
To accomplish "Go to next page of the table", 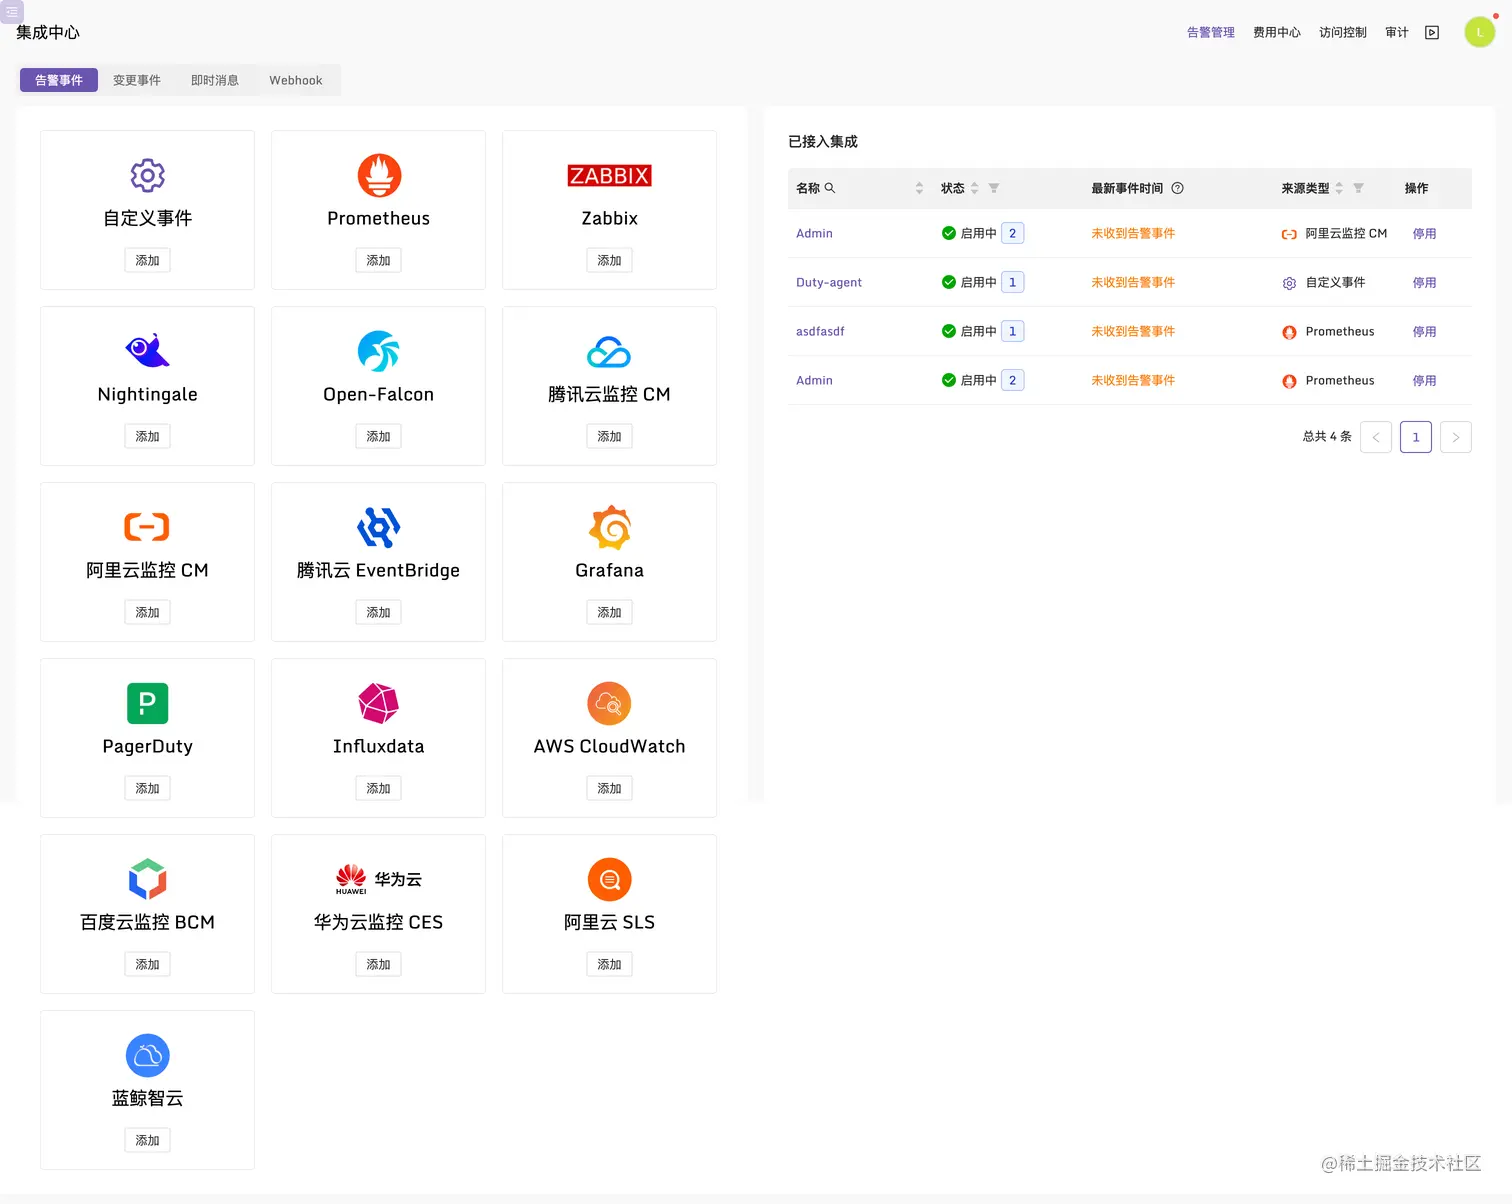I will (x=1456, y=437).
